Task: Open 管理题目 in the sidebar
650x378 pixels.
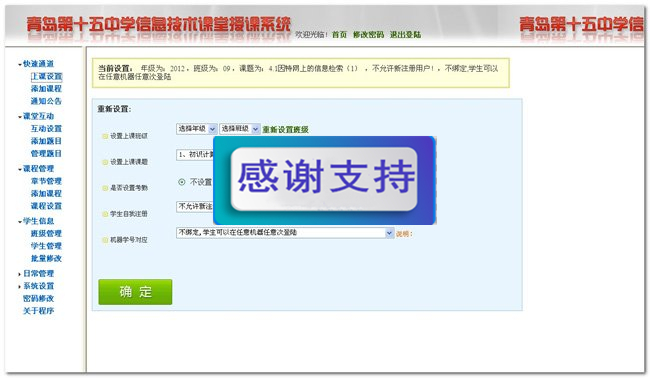Action: tap(46, 153)
